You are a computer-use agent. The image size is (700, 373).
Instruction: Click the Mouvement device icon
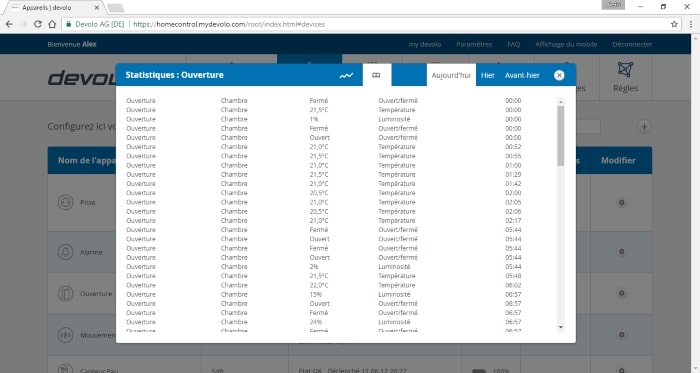65,335
